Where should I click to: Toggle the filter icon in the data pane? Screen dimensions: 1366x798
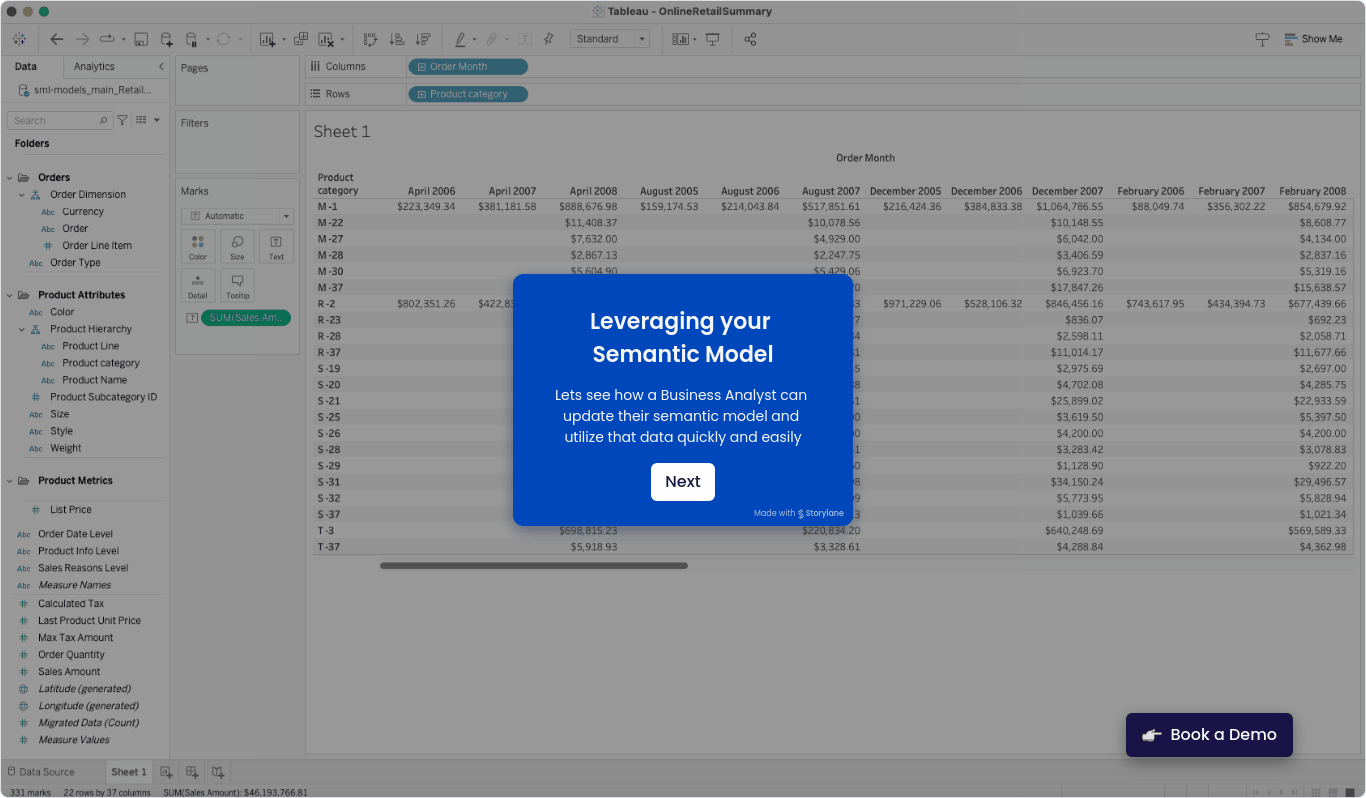coord(121,119)
